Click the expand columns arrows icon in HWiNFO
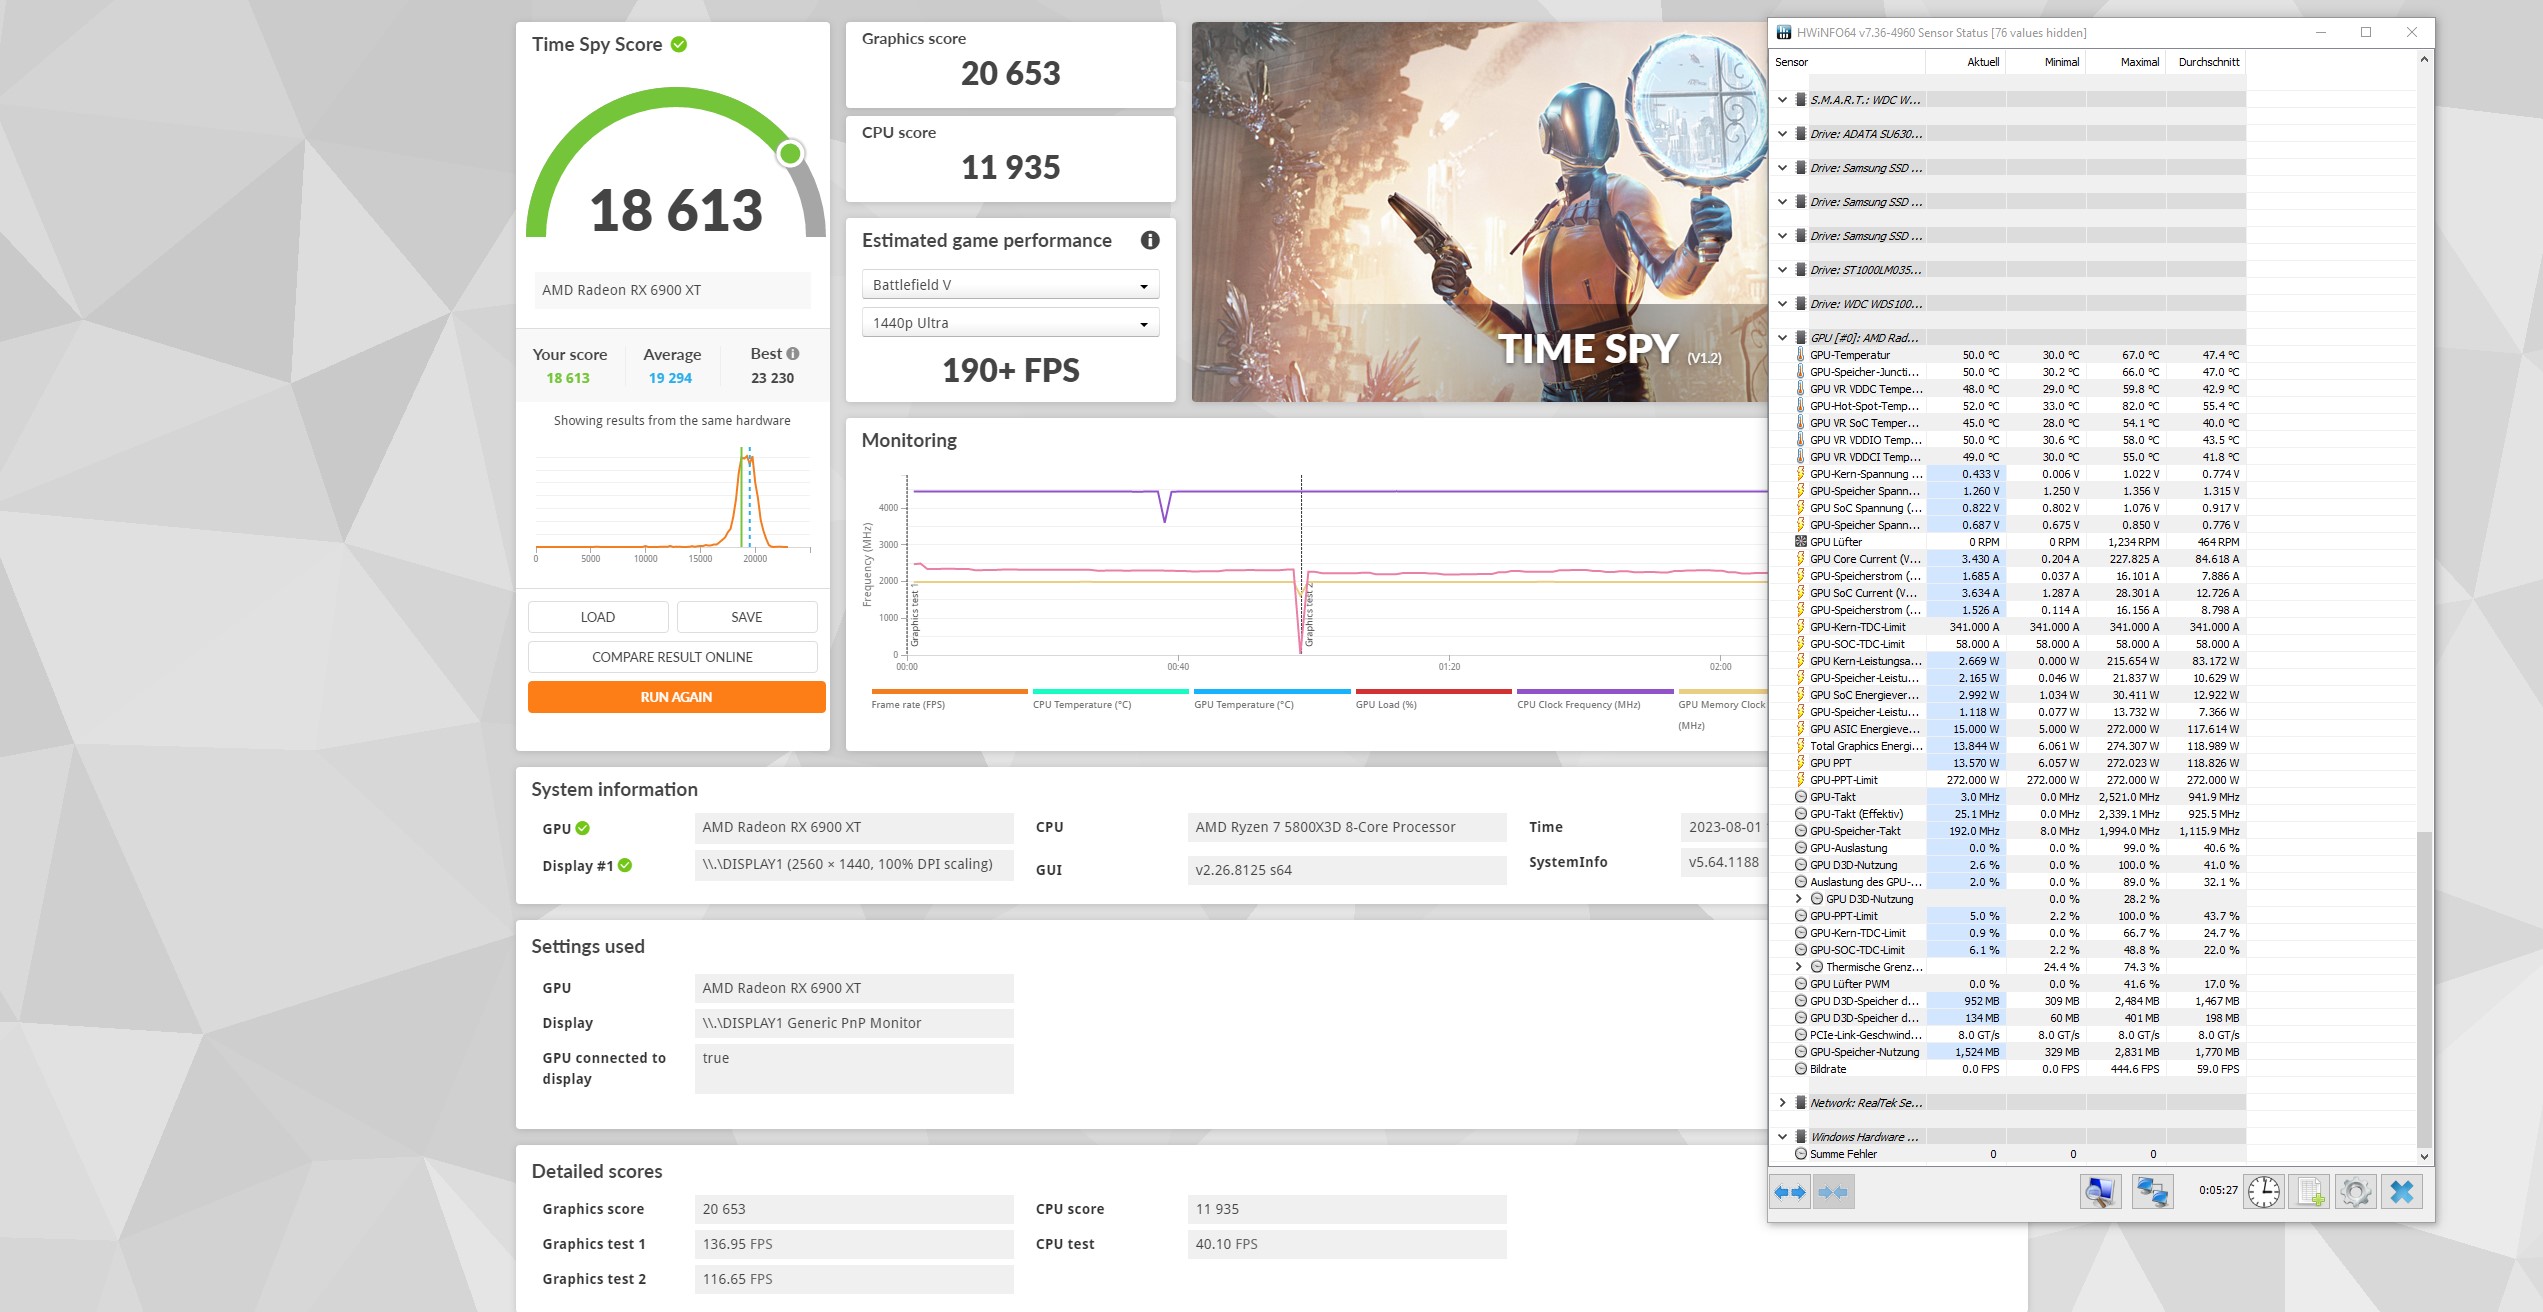Viewport: 2543px width, 1312px height. pos(1790,1192)
